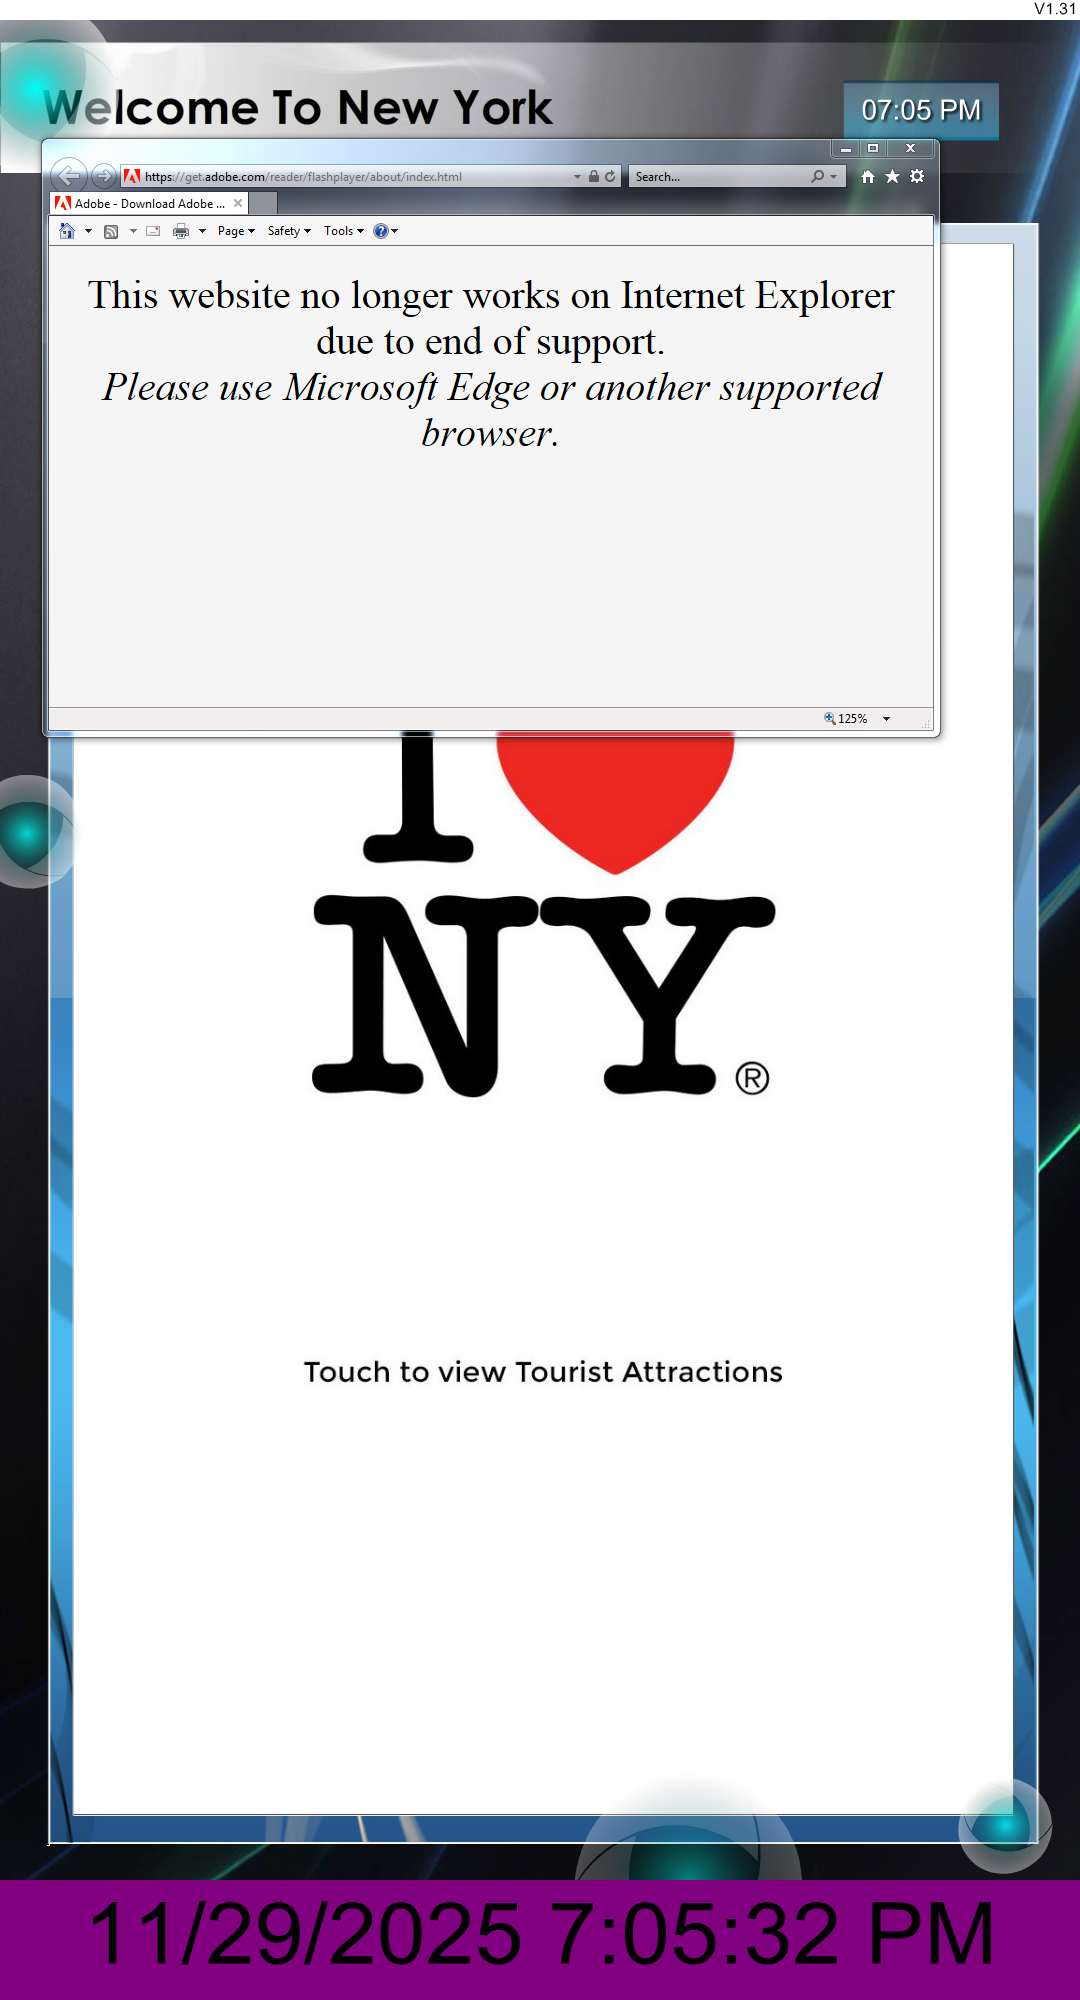Open the Tools menu

click(x=343, y=231)
